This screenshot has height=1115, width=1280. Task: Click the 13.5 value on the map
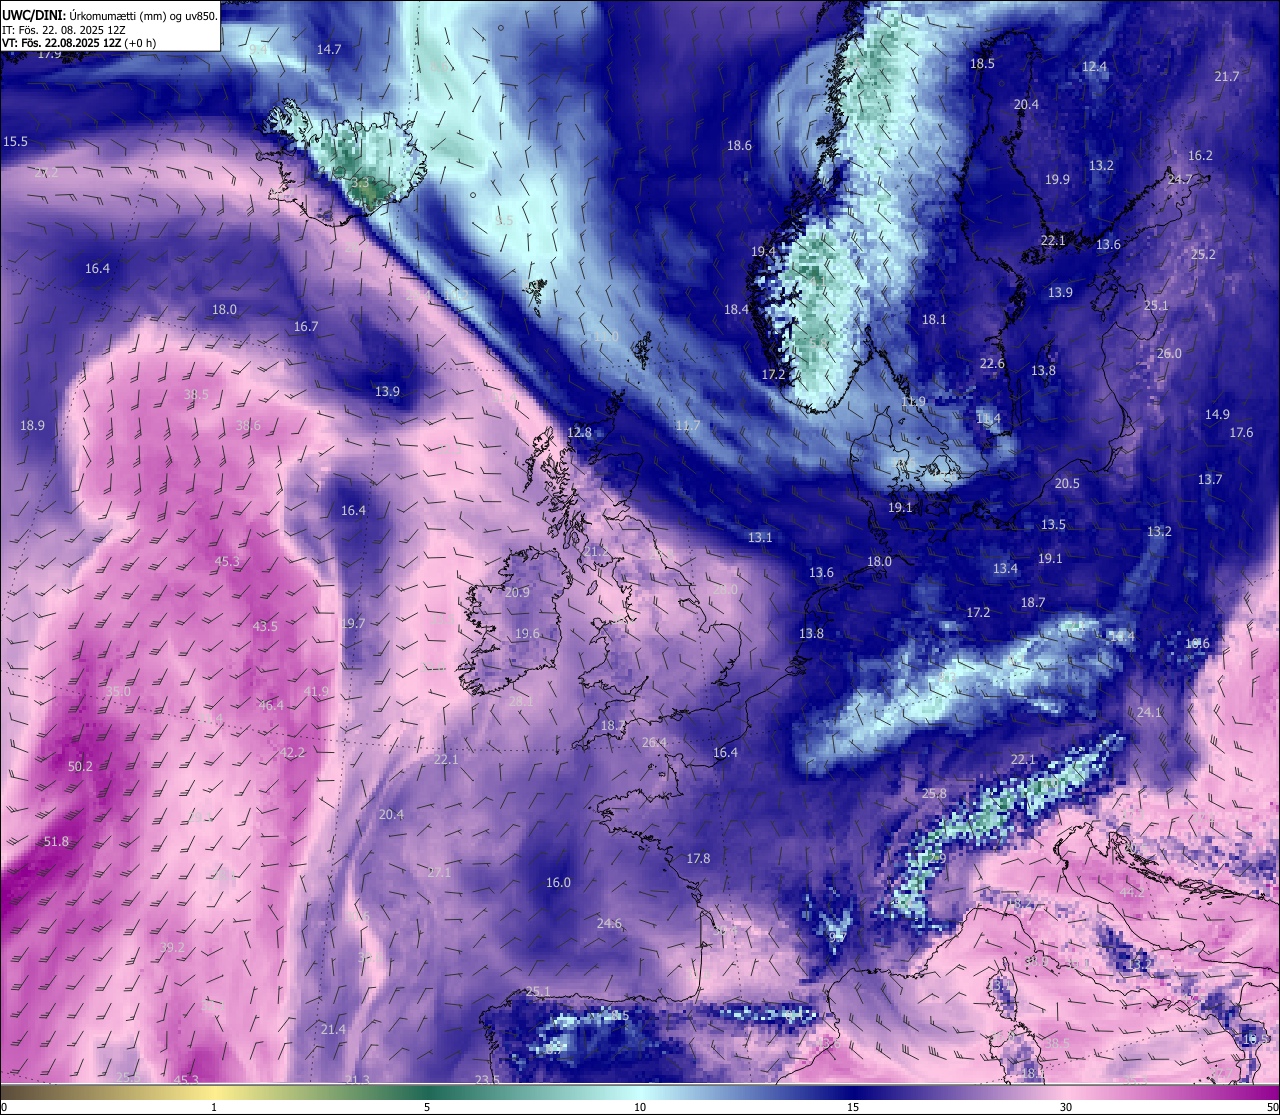tap(1053, 525)
